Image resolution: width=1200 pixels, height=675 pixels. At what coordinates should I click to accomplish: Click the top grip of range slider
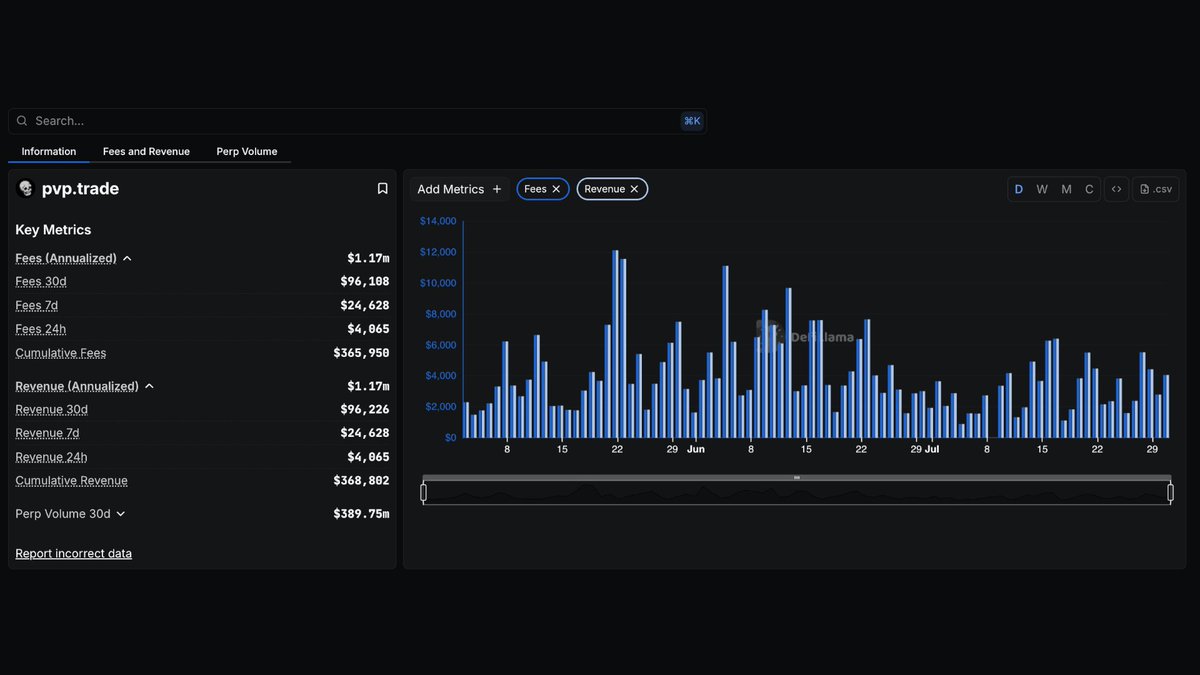[x=797, y=478]
